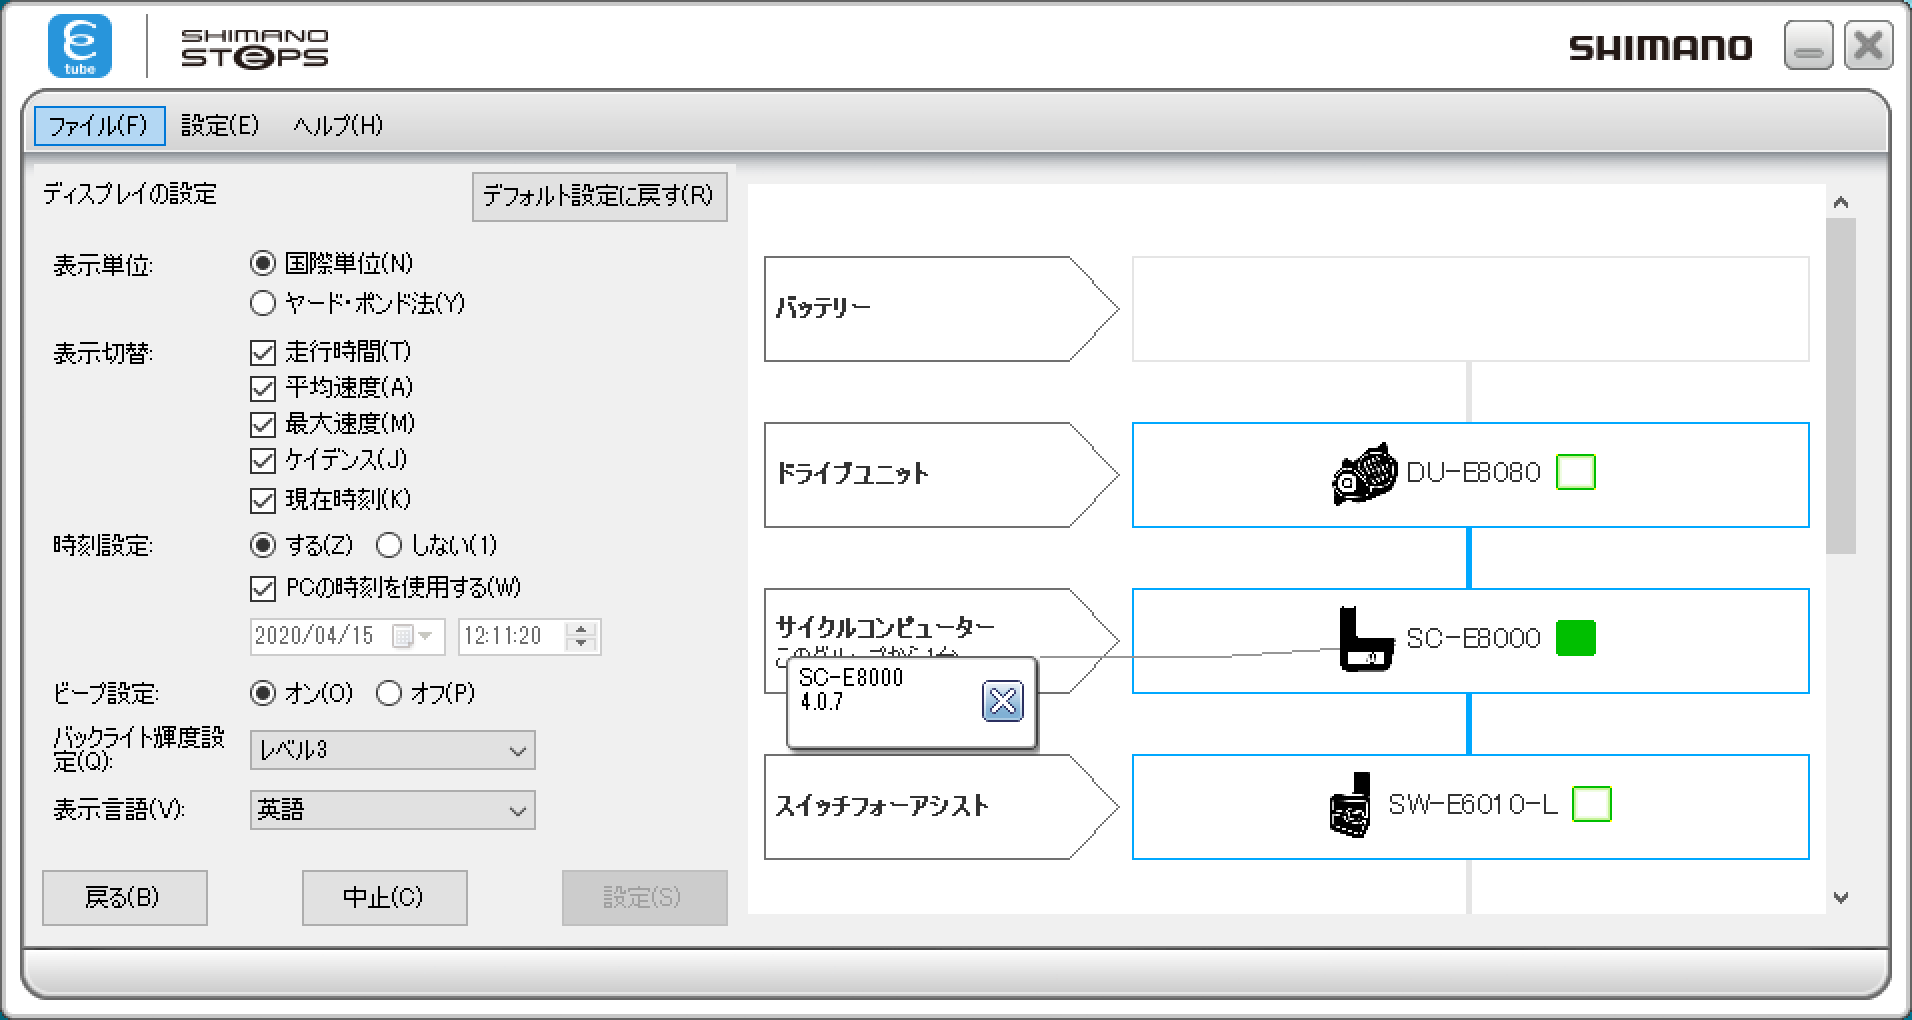Click the DU-E8080 drive unit icon

click(x=1364, y=474)
